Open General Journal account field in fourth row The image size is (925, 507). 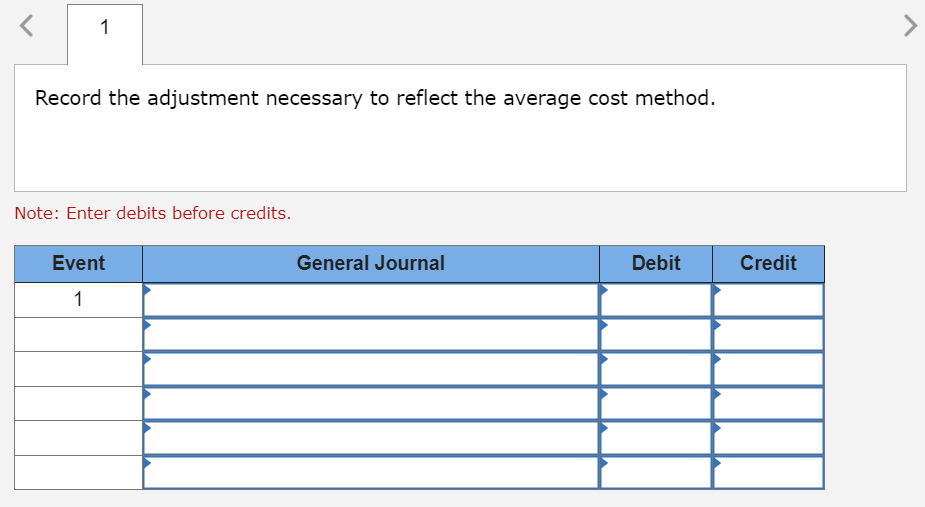click(x=371, y=404)
